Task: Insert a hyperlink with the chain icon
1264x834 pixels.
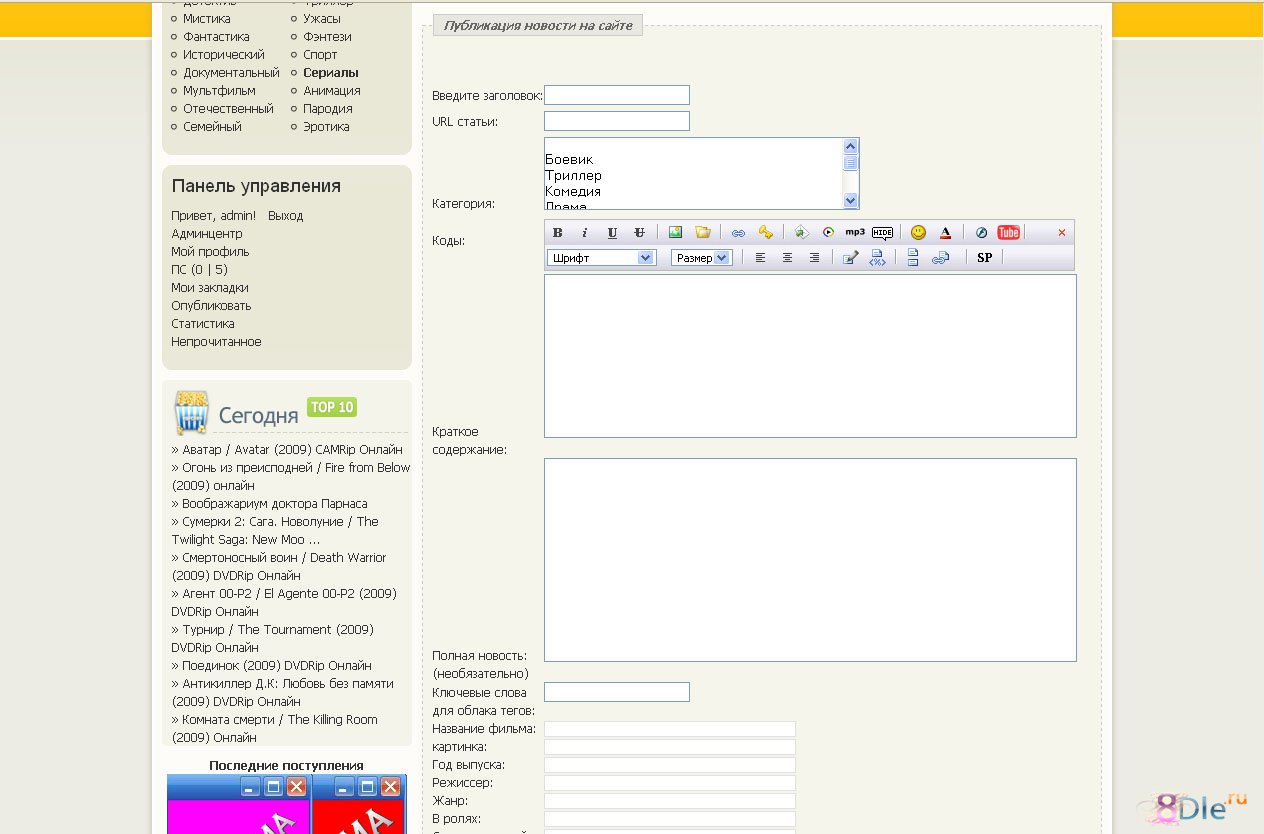Action: pos(738,232)
